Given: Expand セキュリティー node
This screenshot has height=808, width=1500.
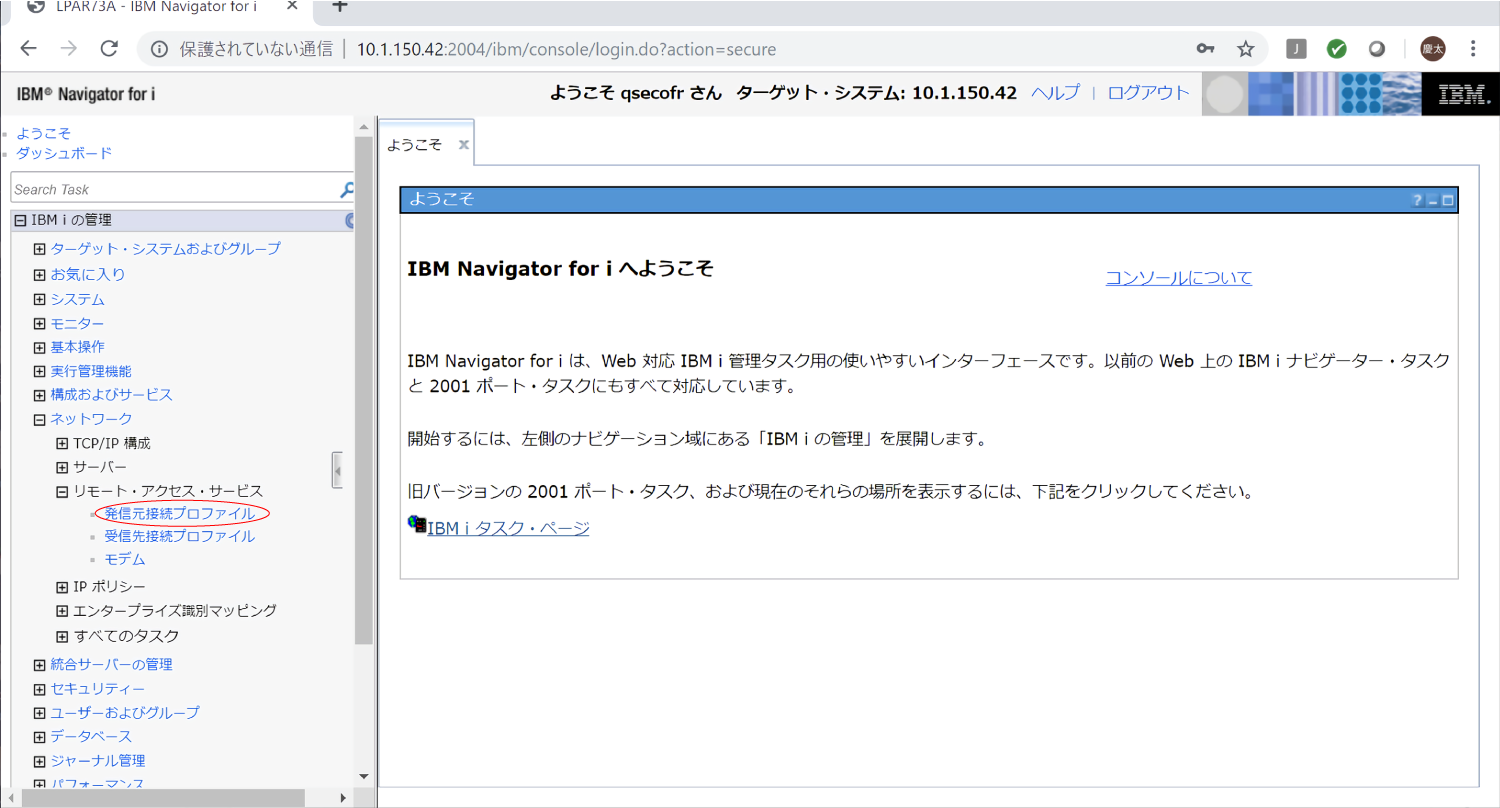Looking at the screenshot, I should [x=39, y=689].
